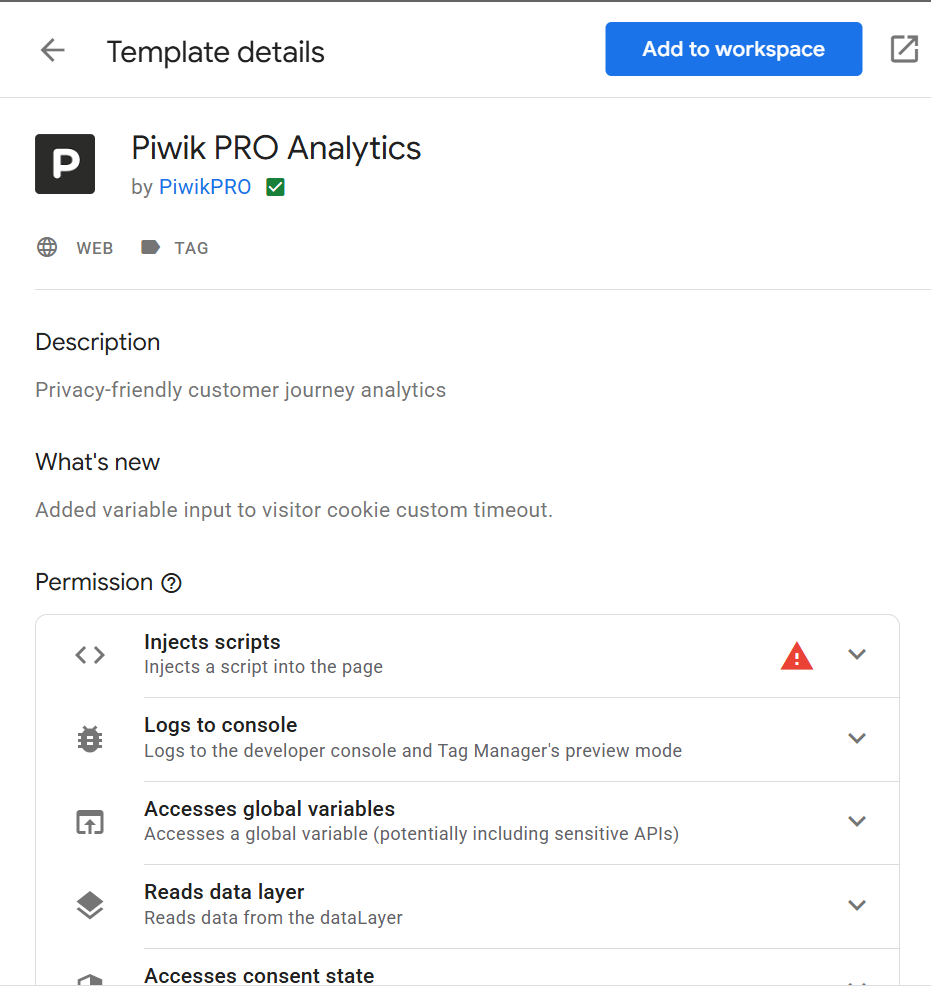Click the Accesses global variables icon
Image resolution: width=931 pixels, height=994 pixels.
pos(90,822)
